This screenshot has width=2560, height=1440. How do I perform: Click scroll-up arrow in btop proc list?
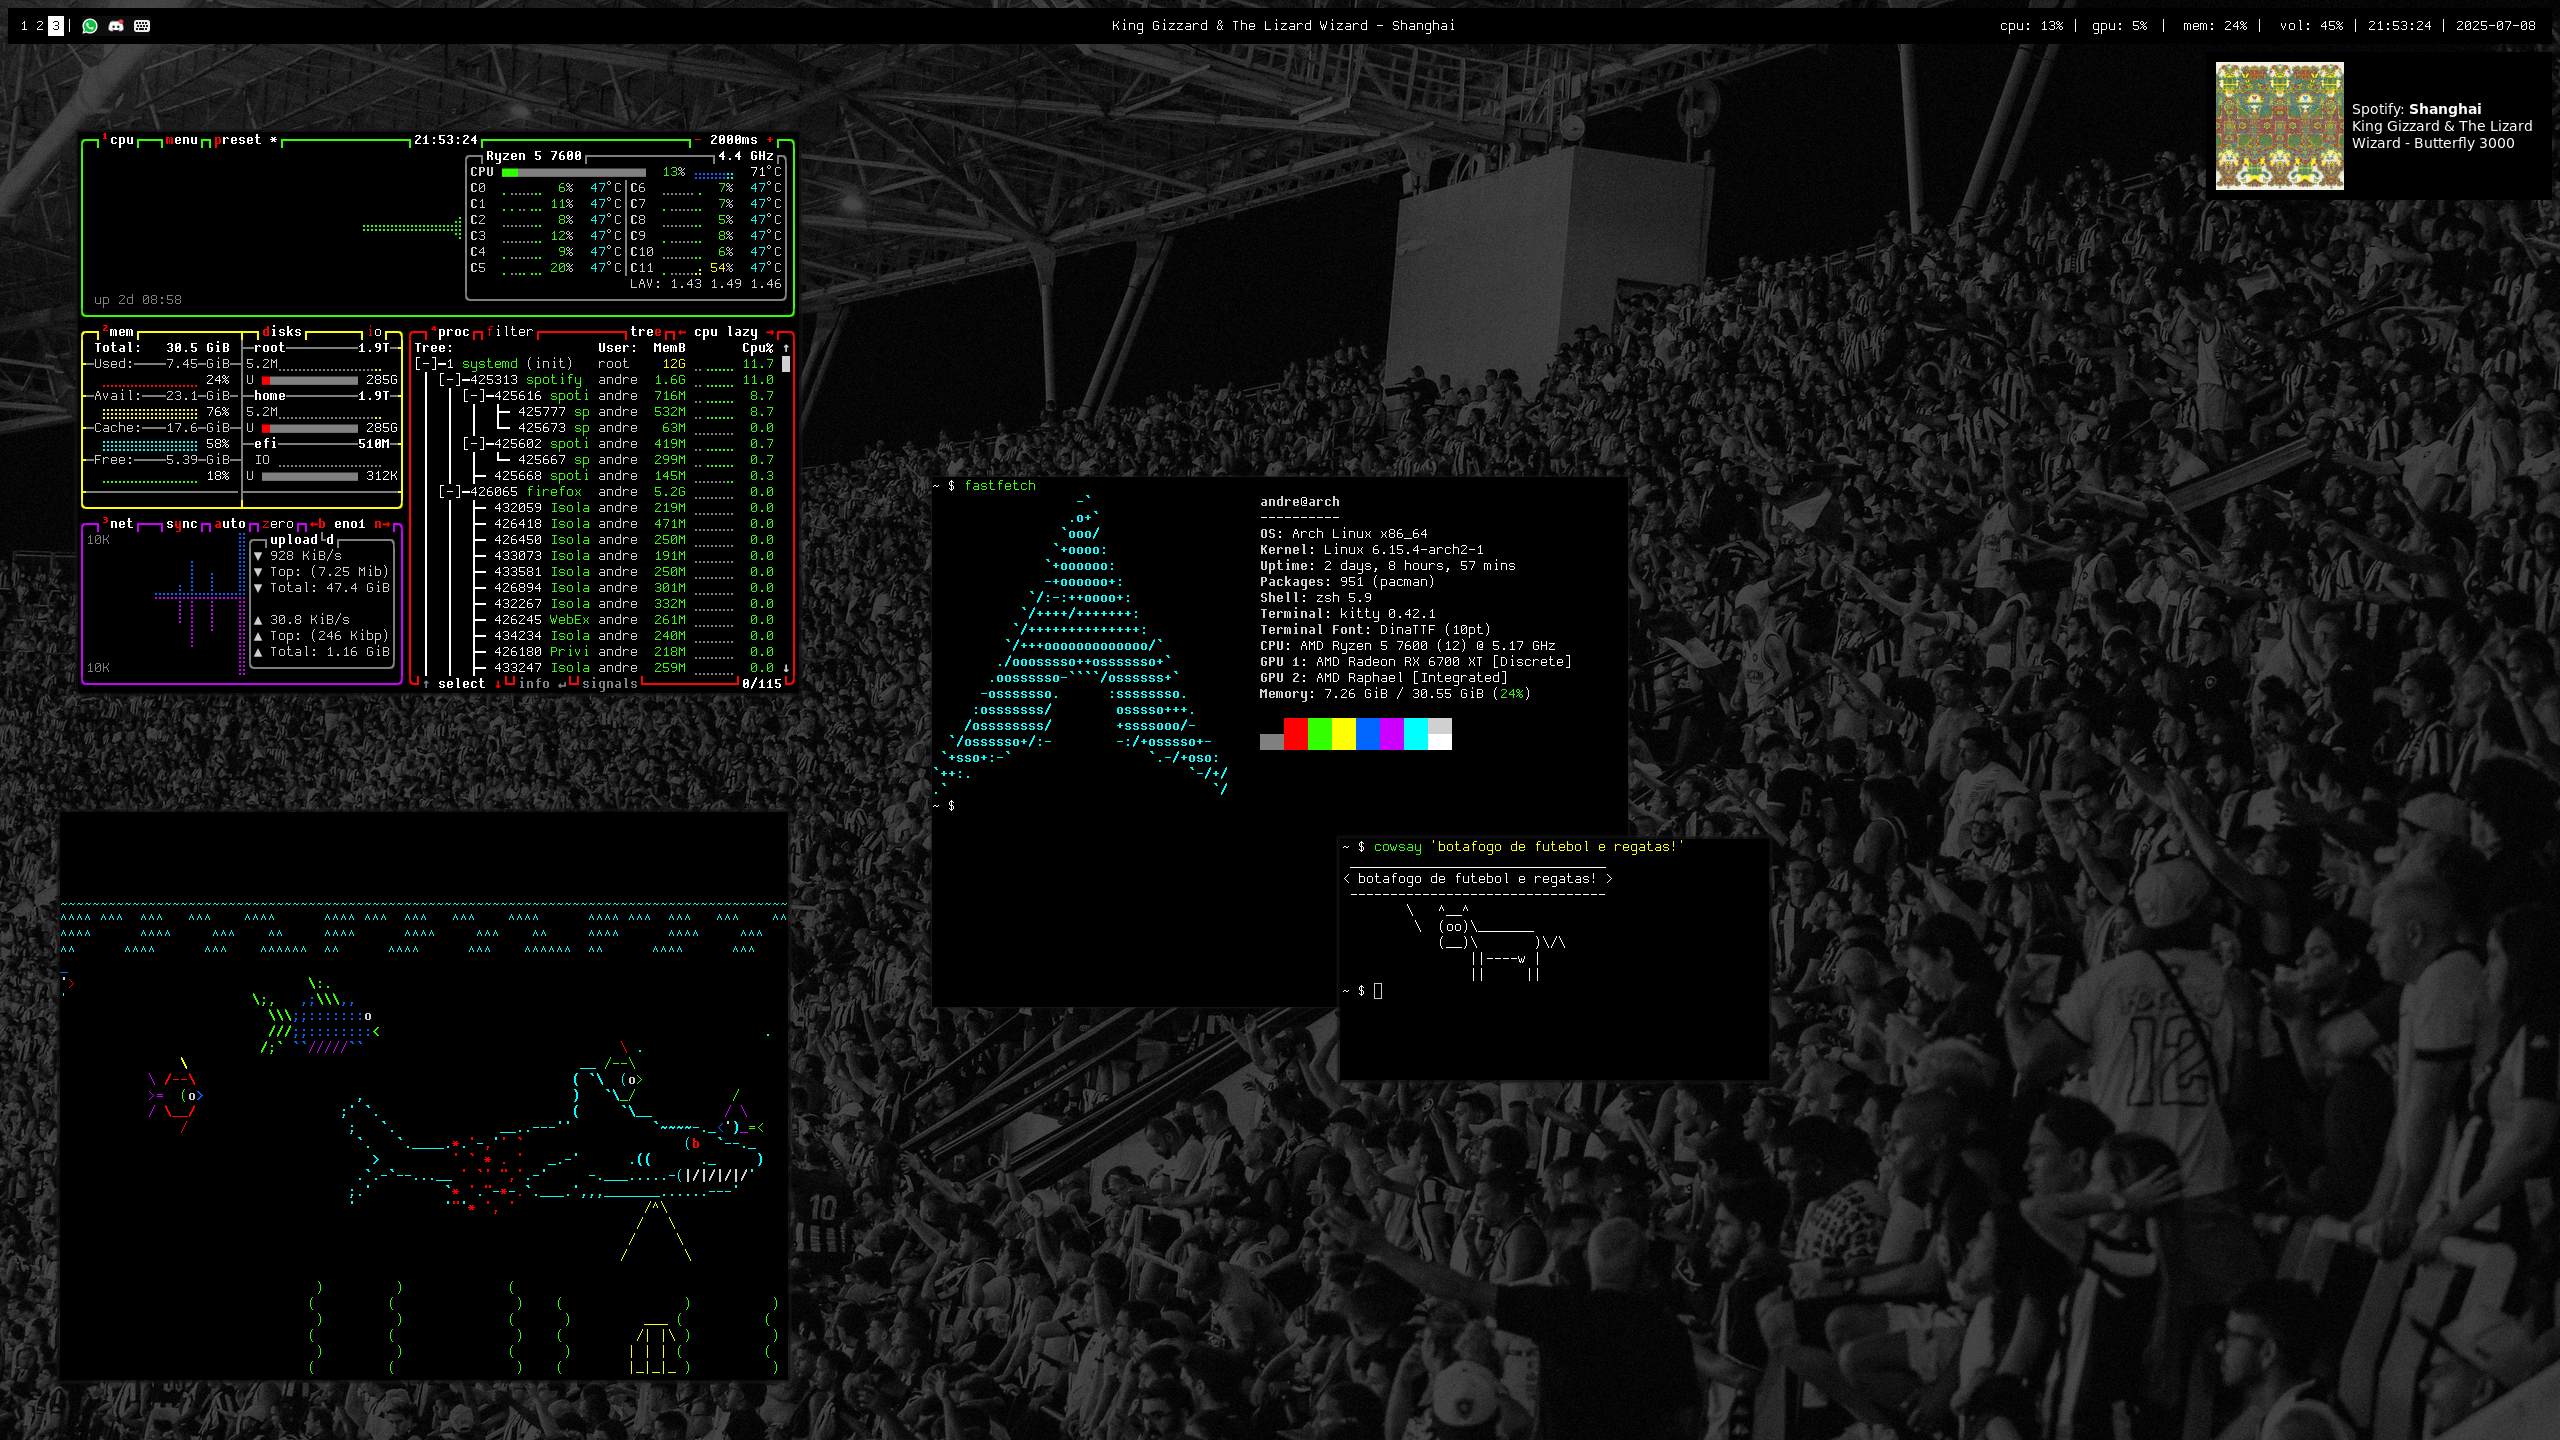[x=786, y=348]
